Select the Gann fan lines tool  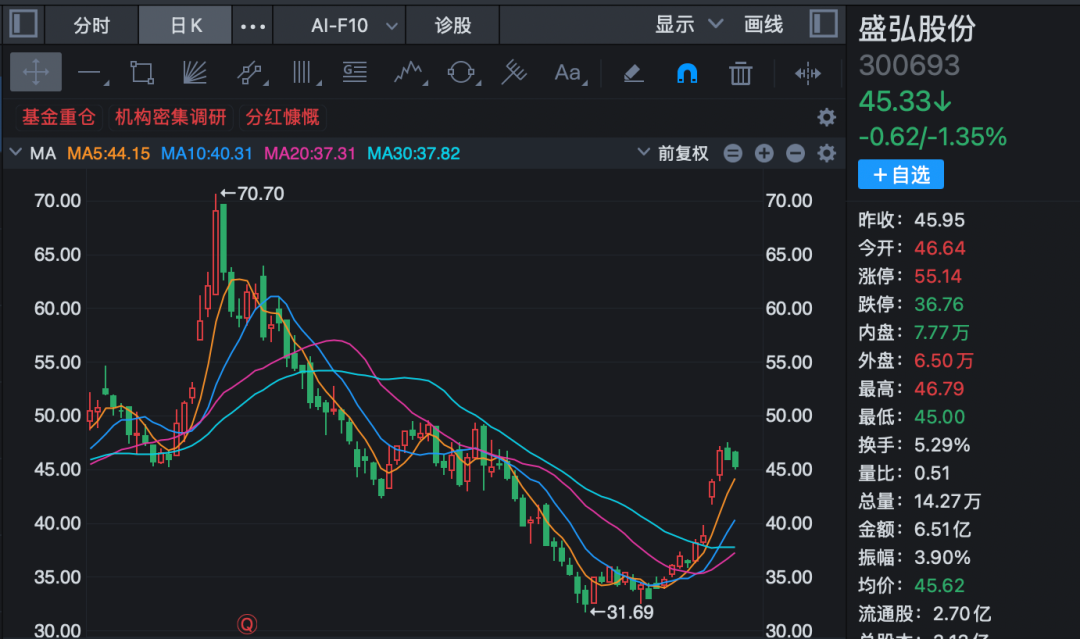coord(195,73)
